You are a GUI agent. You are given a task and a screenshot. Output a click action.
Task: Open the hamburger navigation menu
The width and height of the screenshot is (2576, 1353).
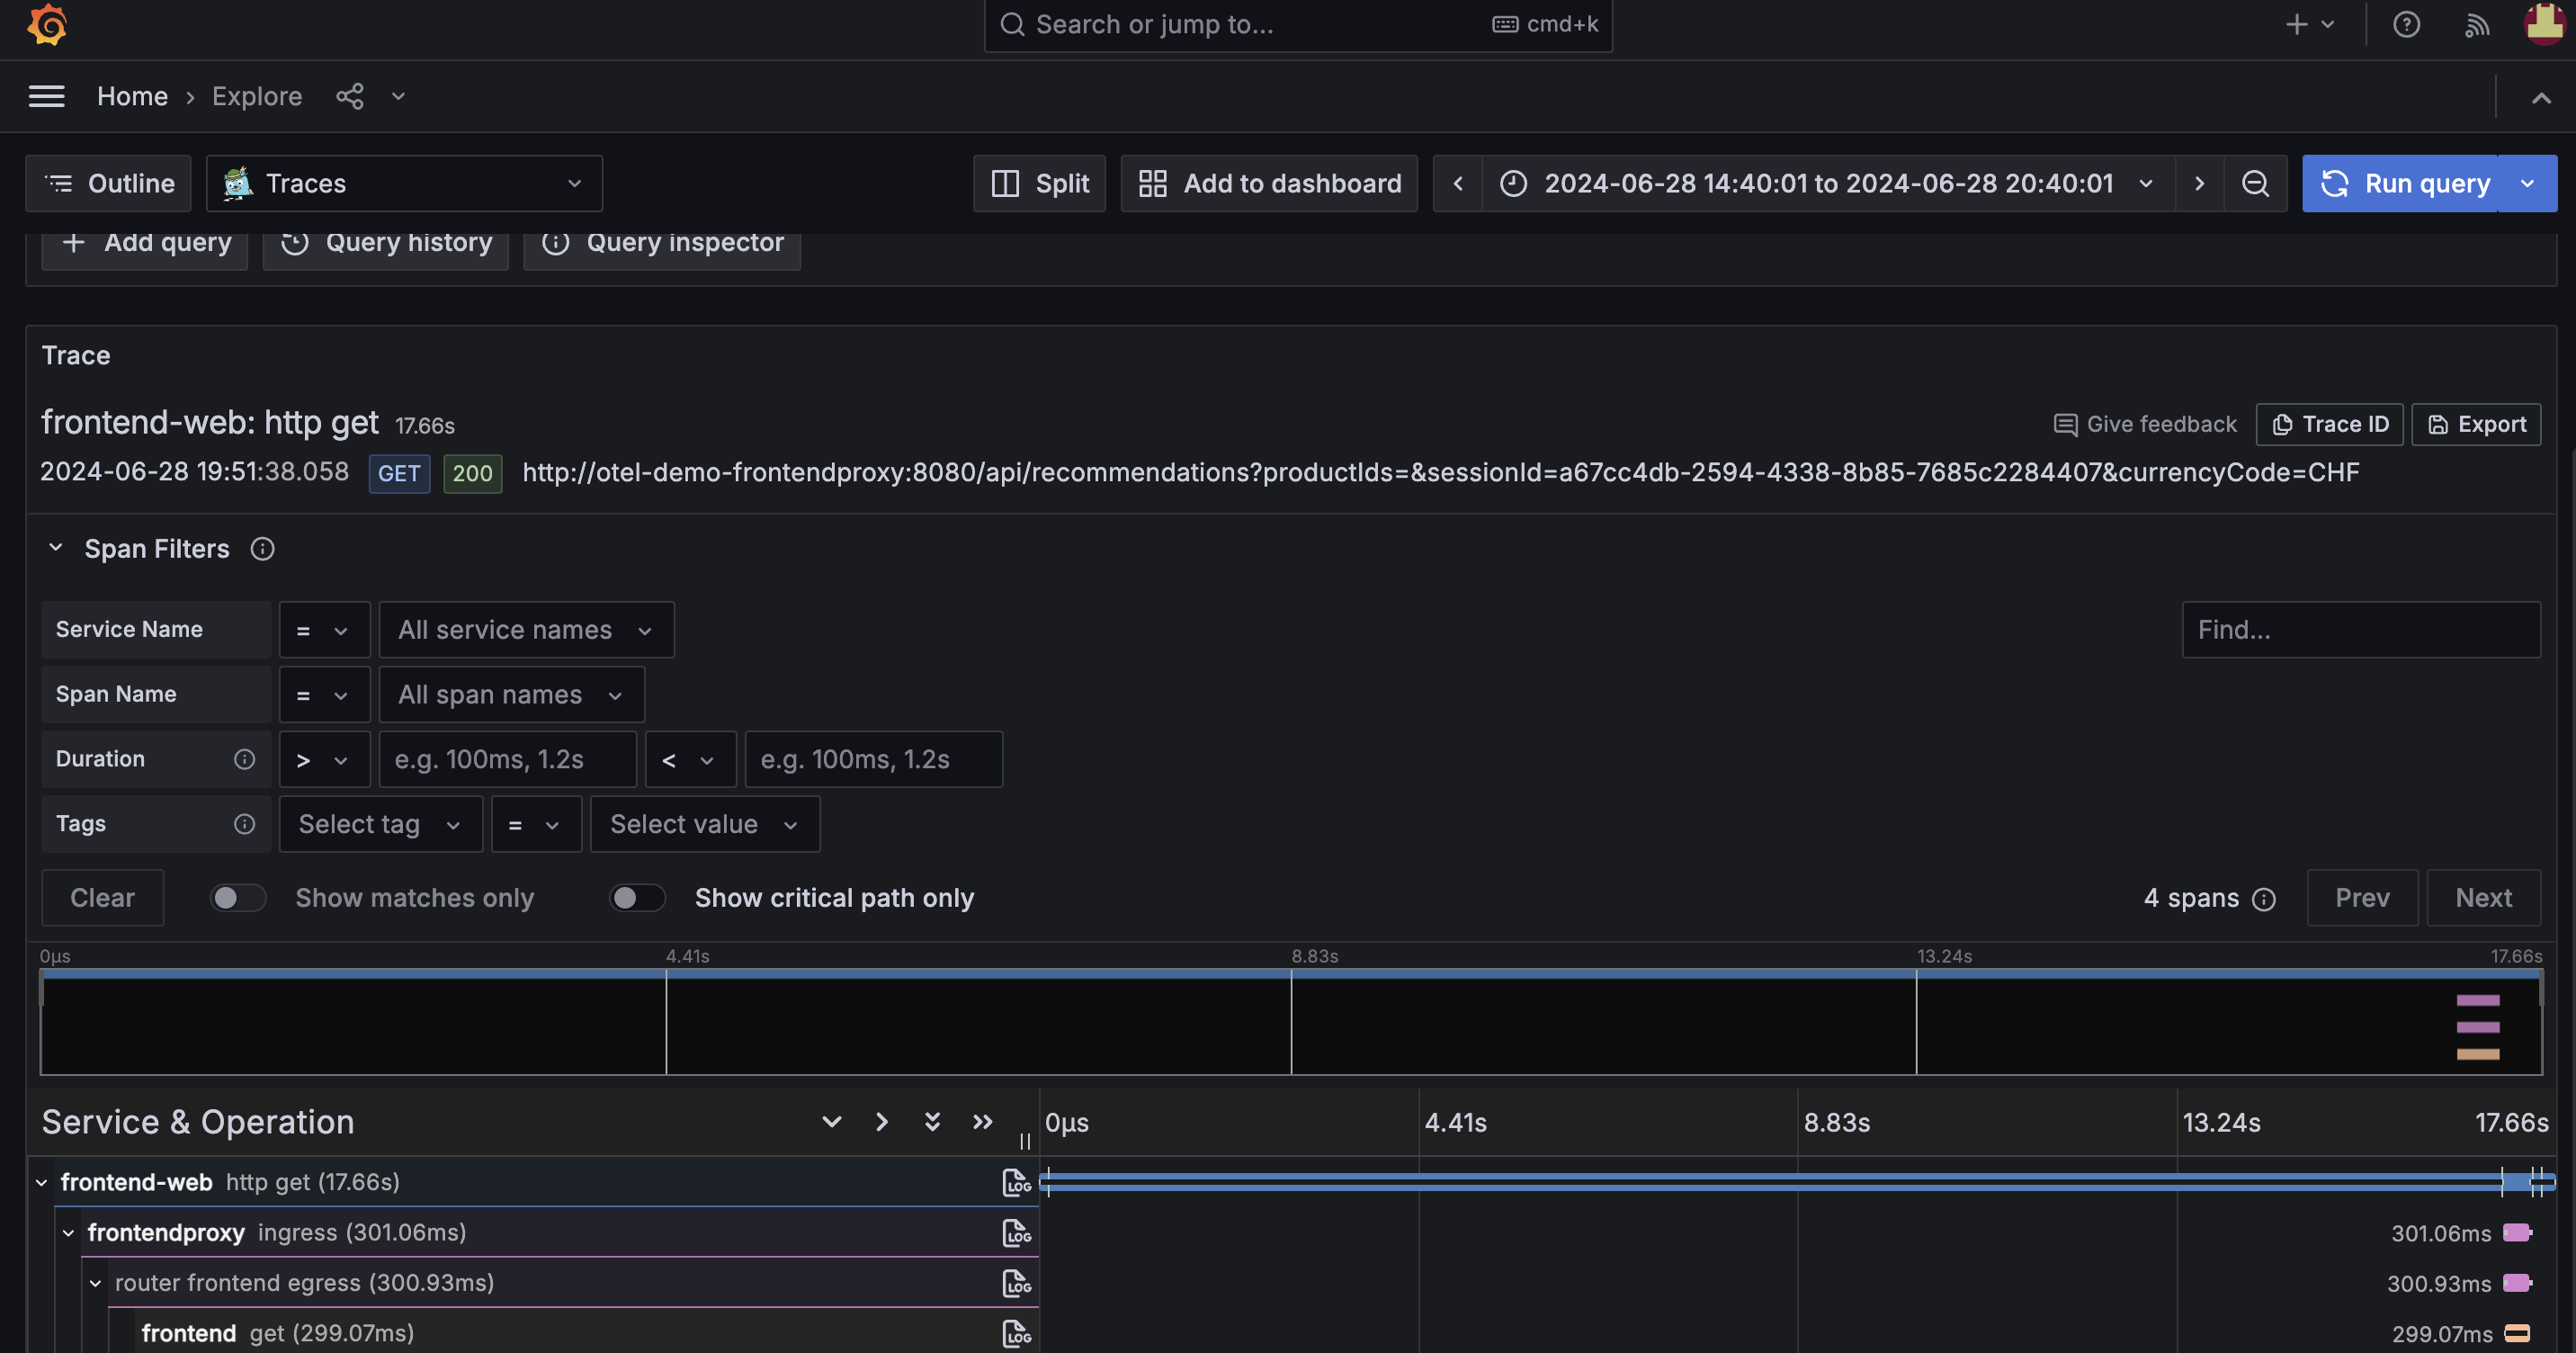46,96
